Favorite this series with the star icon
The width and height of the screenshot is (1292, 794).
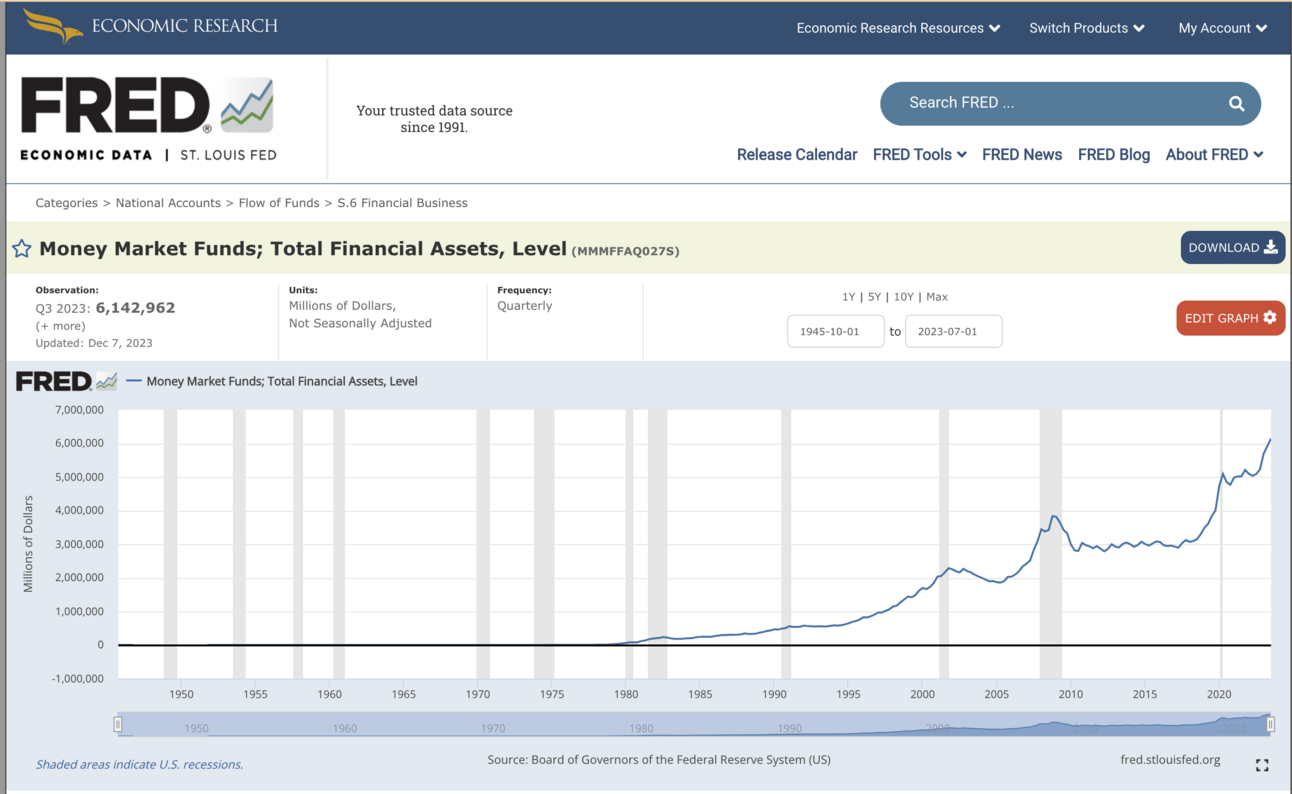tap(21, 249)
